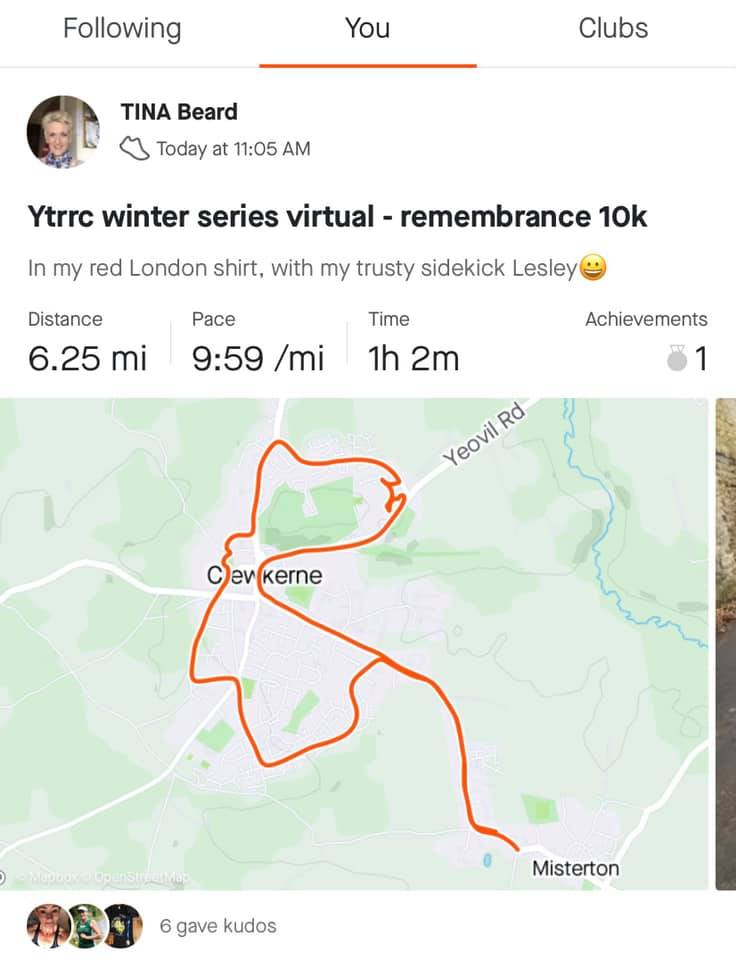Click the Mapbox OpenStreetMap attribution
This screenshot has width=736, height=960.
click(x=98, y=878)
